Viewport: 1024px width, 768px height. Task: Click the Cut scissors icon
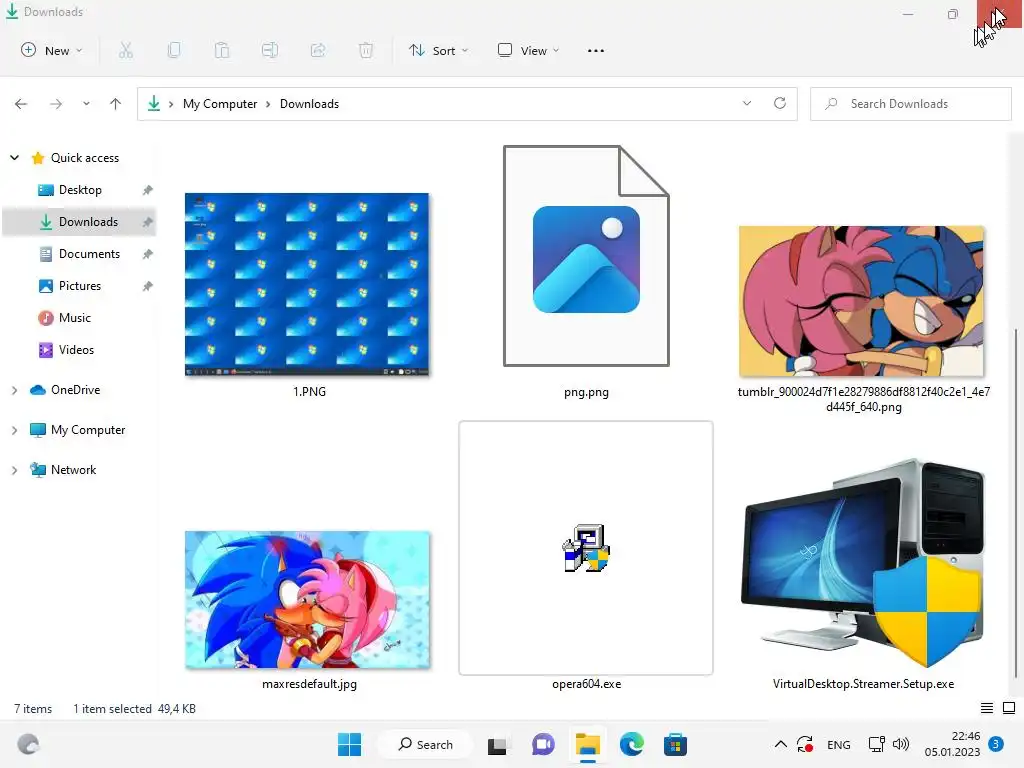pos(126,50)
